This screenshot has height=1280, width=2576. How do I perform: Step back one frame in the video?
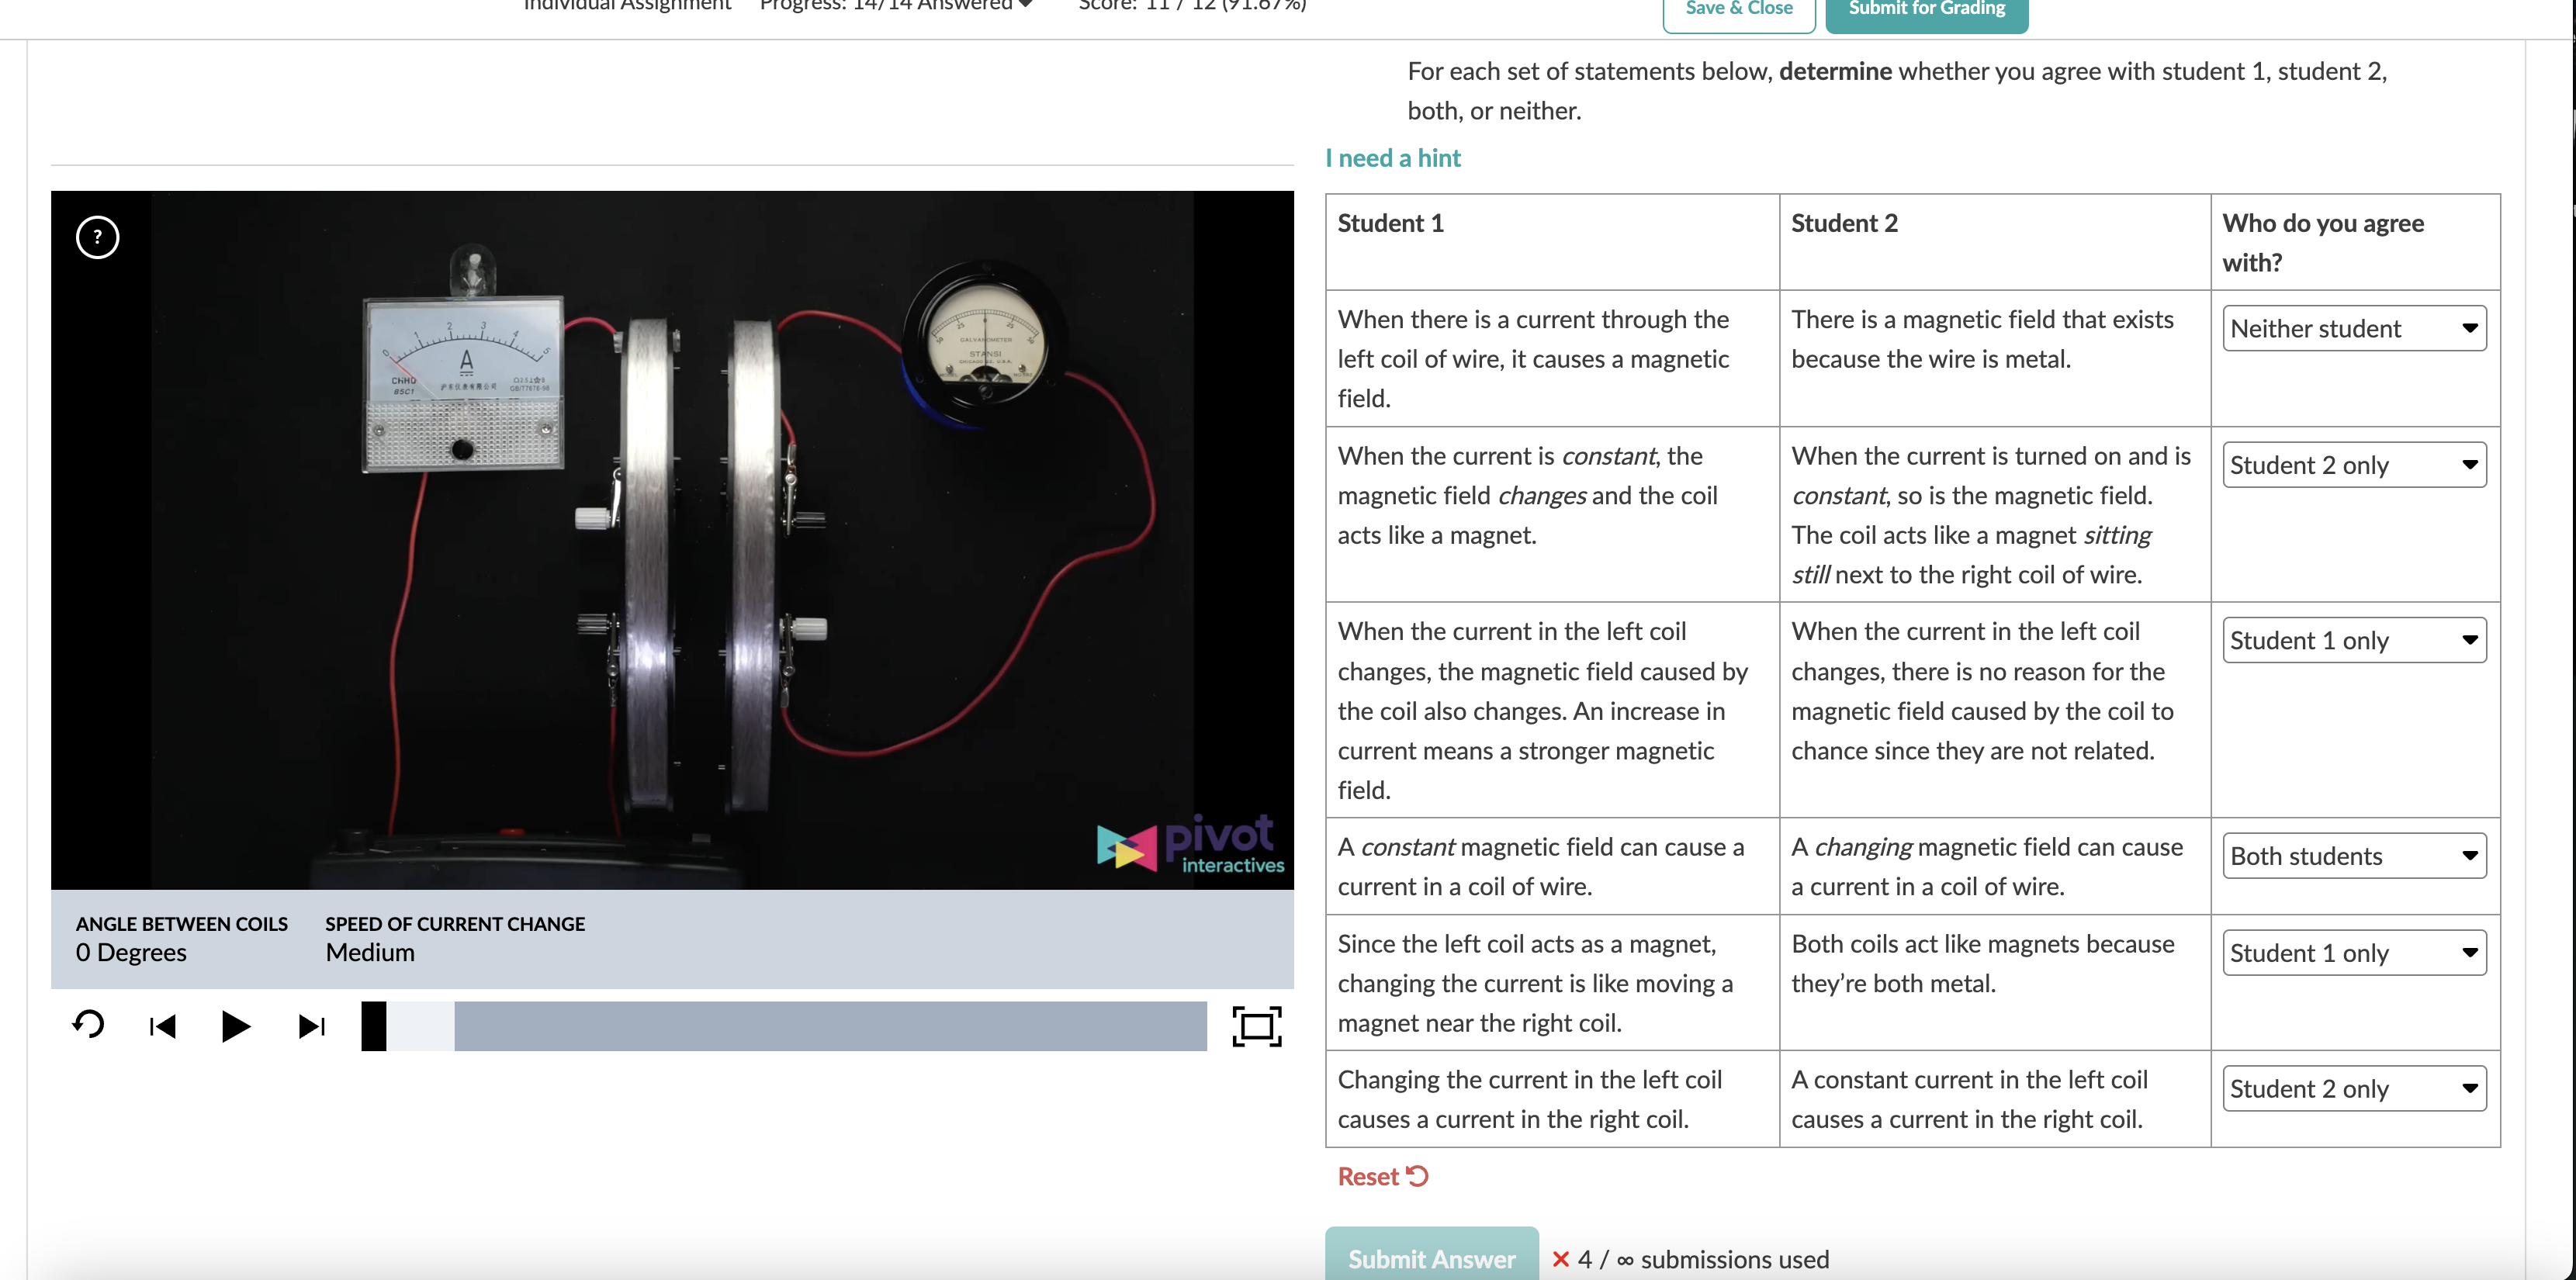(162, 1026)
